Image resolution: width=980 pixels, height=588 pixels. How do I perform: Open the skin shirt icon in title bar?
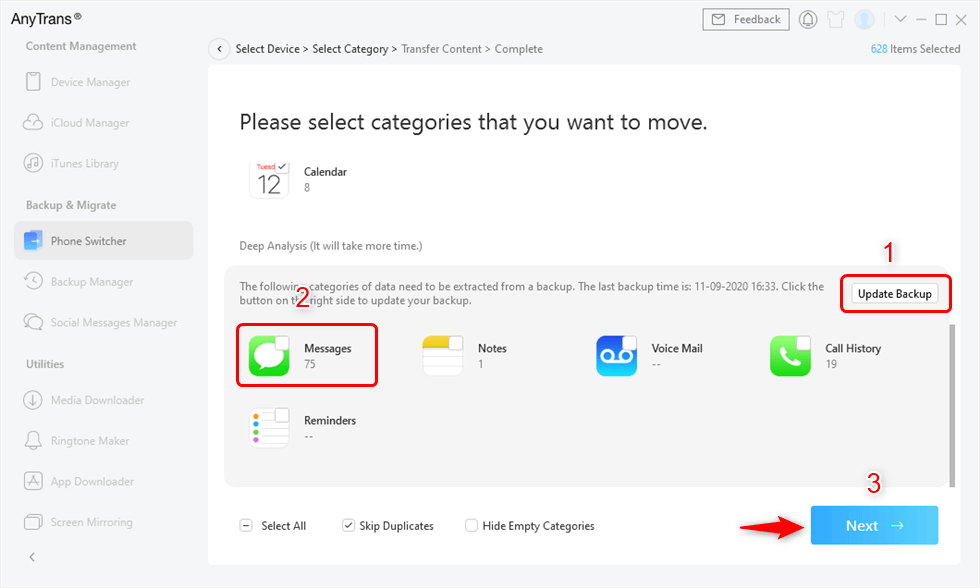pyautogui.click(x=836, y=19)
